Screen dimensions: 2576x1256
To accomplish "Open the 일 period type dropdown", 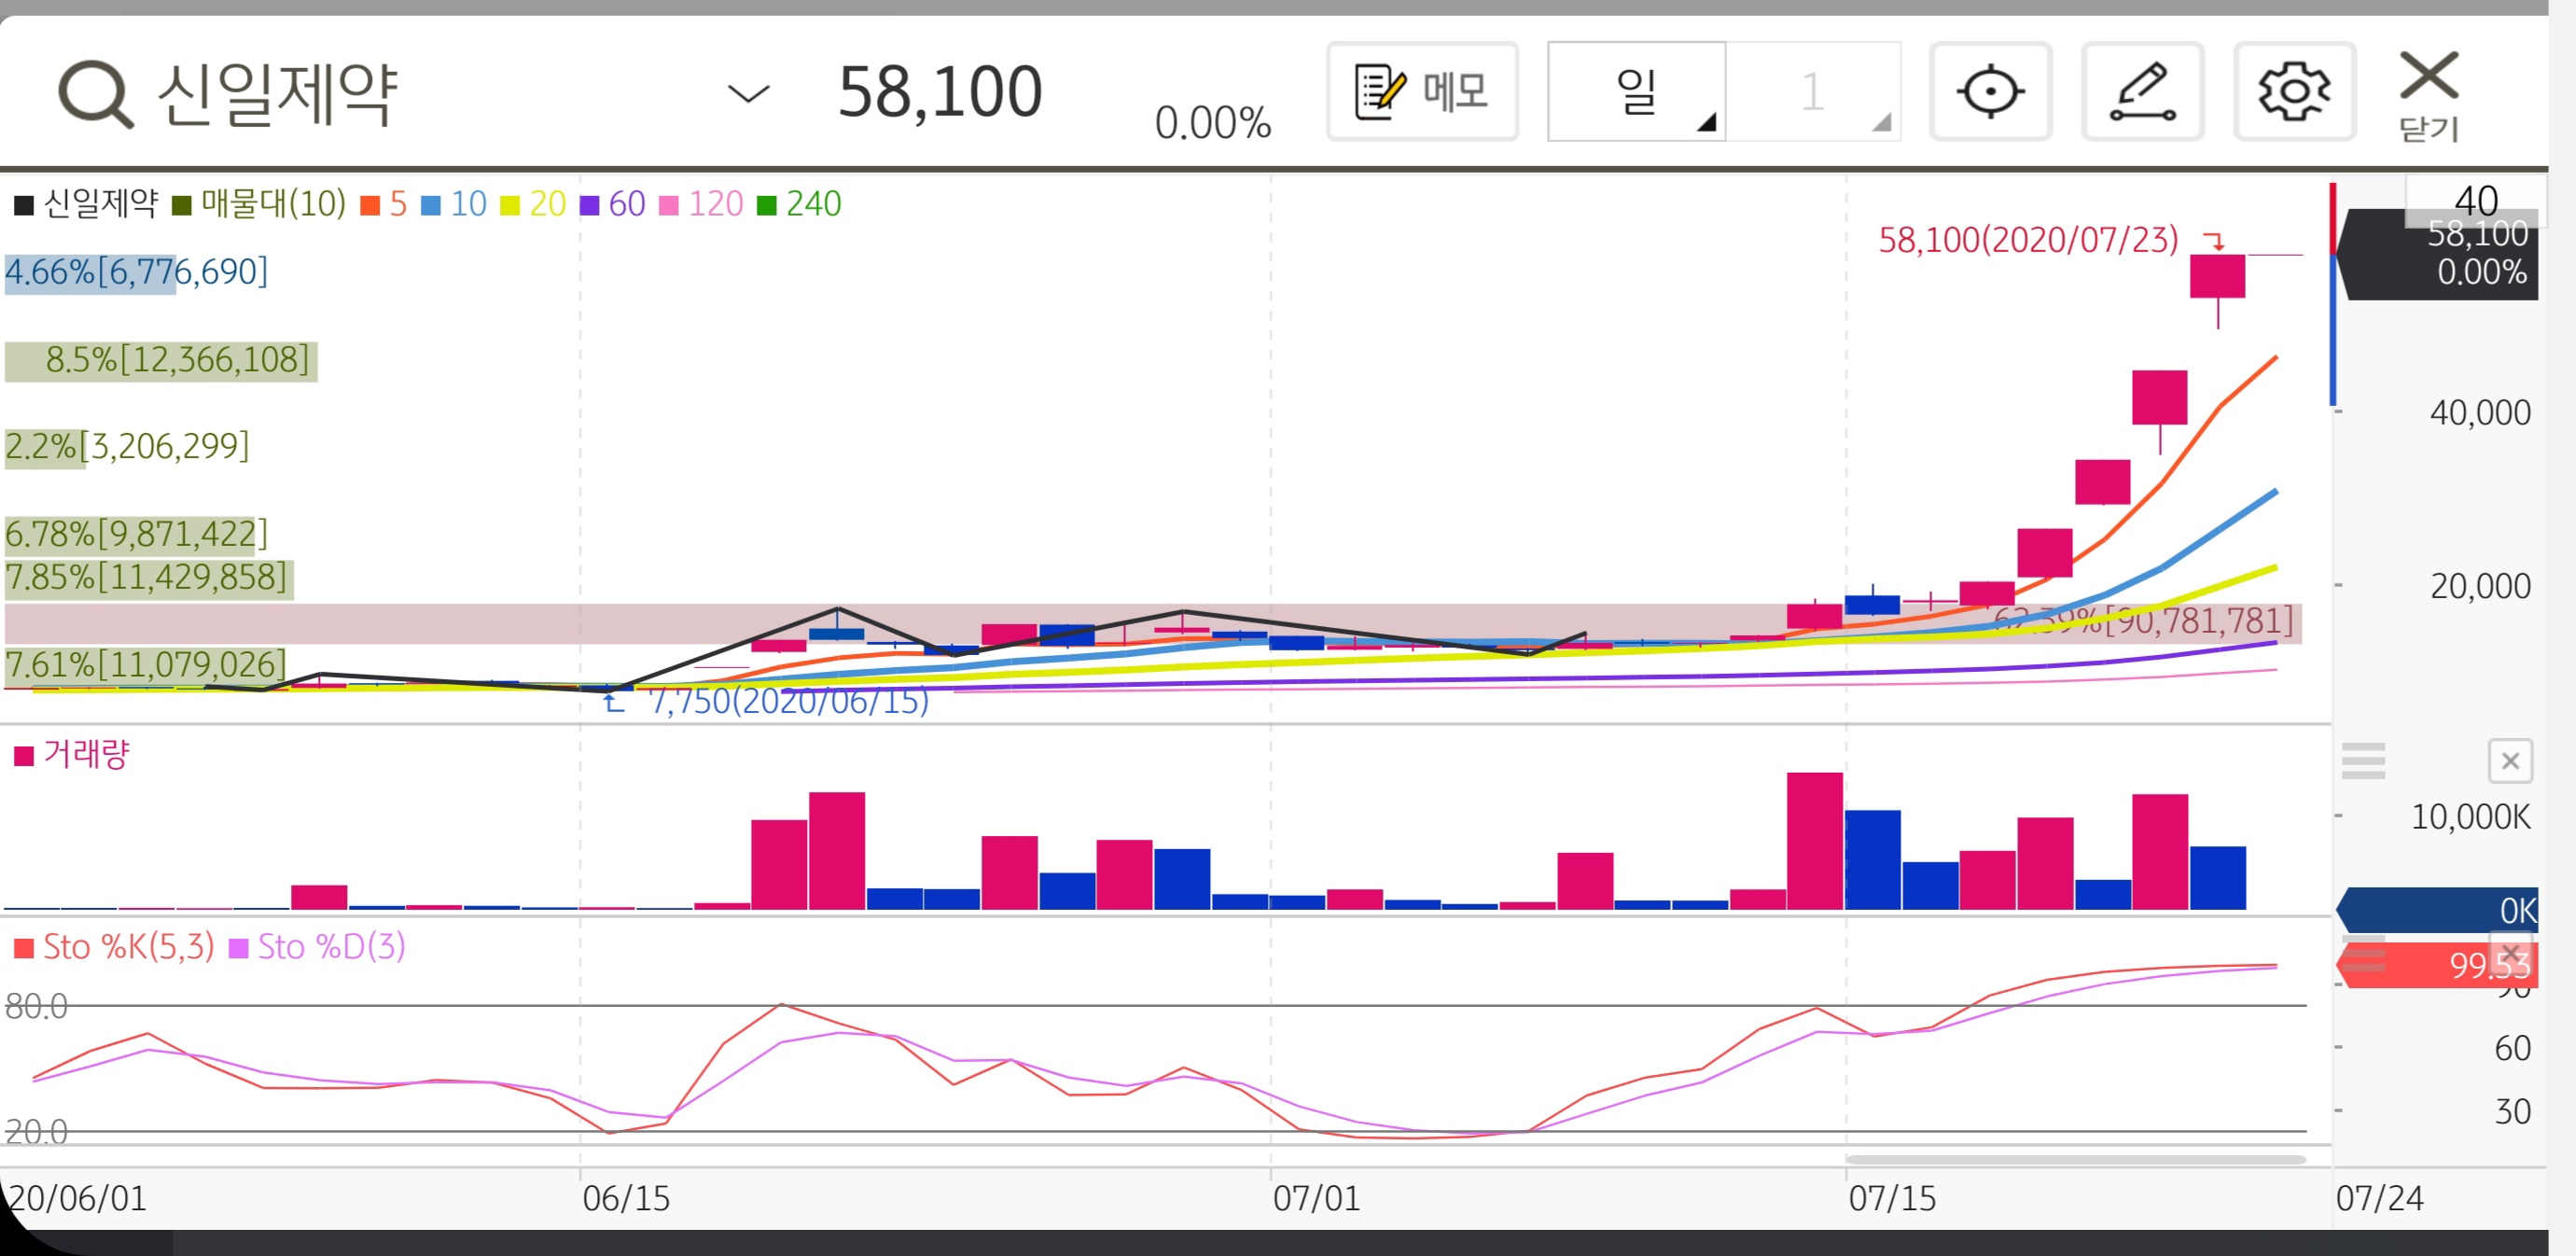I will click(x=1636, y=92).
